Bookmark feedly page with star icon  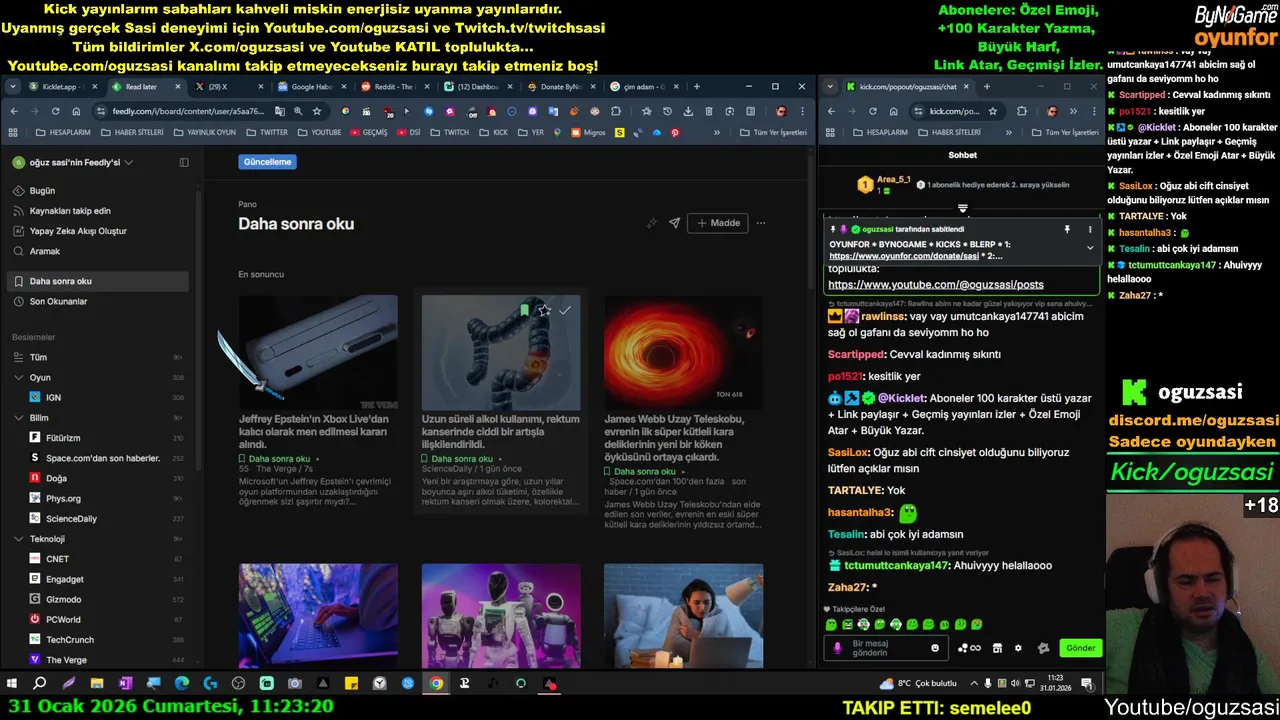coord(317,111)
